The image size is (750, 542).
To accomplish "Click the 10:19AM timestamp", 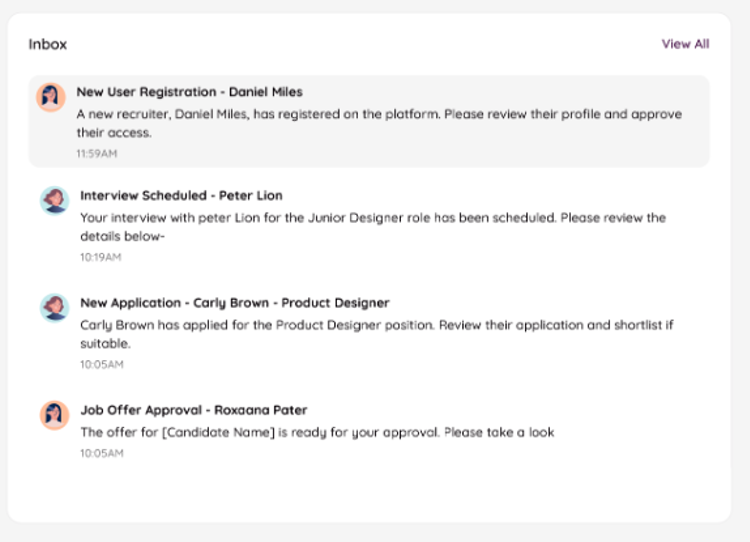I will [x=100, y=257].
